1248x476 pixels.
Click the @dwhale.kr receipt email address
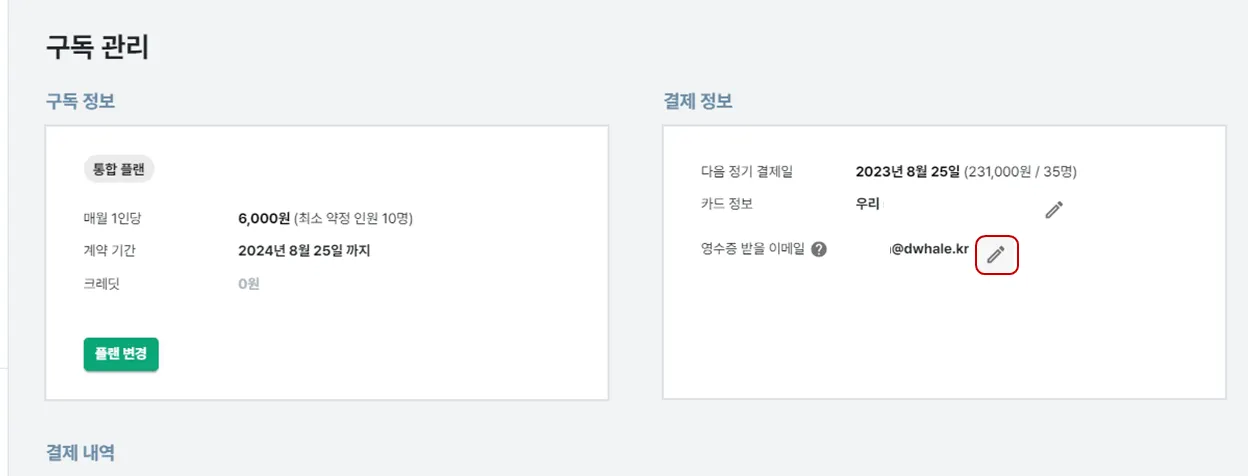pos(929,250)
